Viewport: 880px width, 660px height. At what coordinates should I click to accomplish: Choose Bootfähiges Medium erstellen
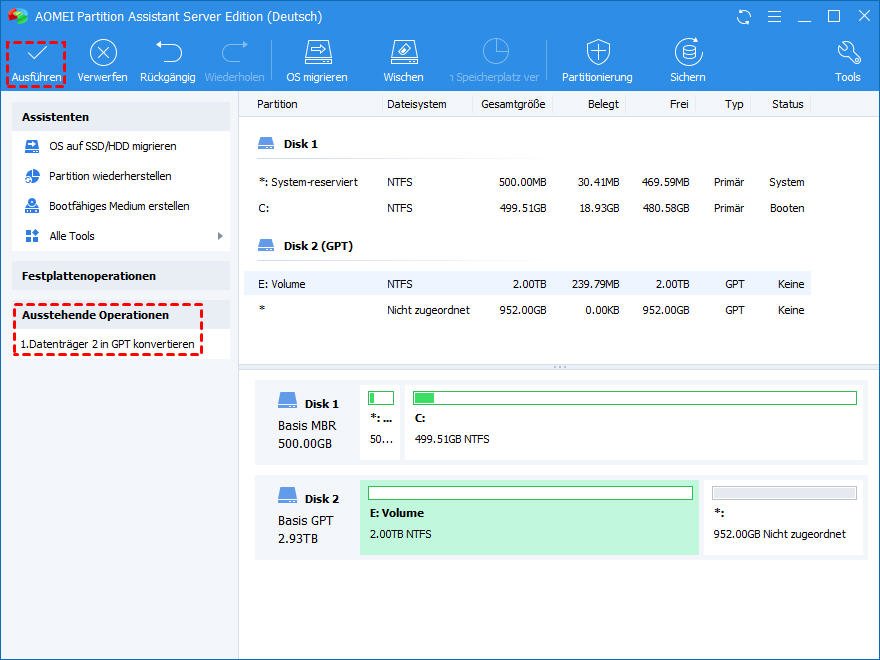[x=119, y=206]
